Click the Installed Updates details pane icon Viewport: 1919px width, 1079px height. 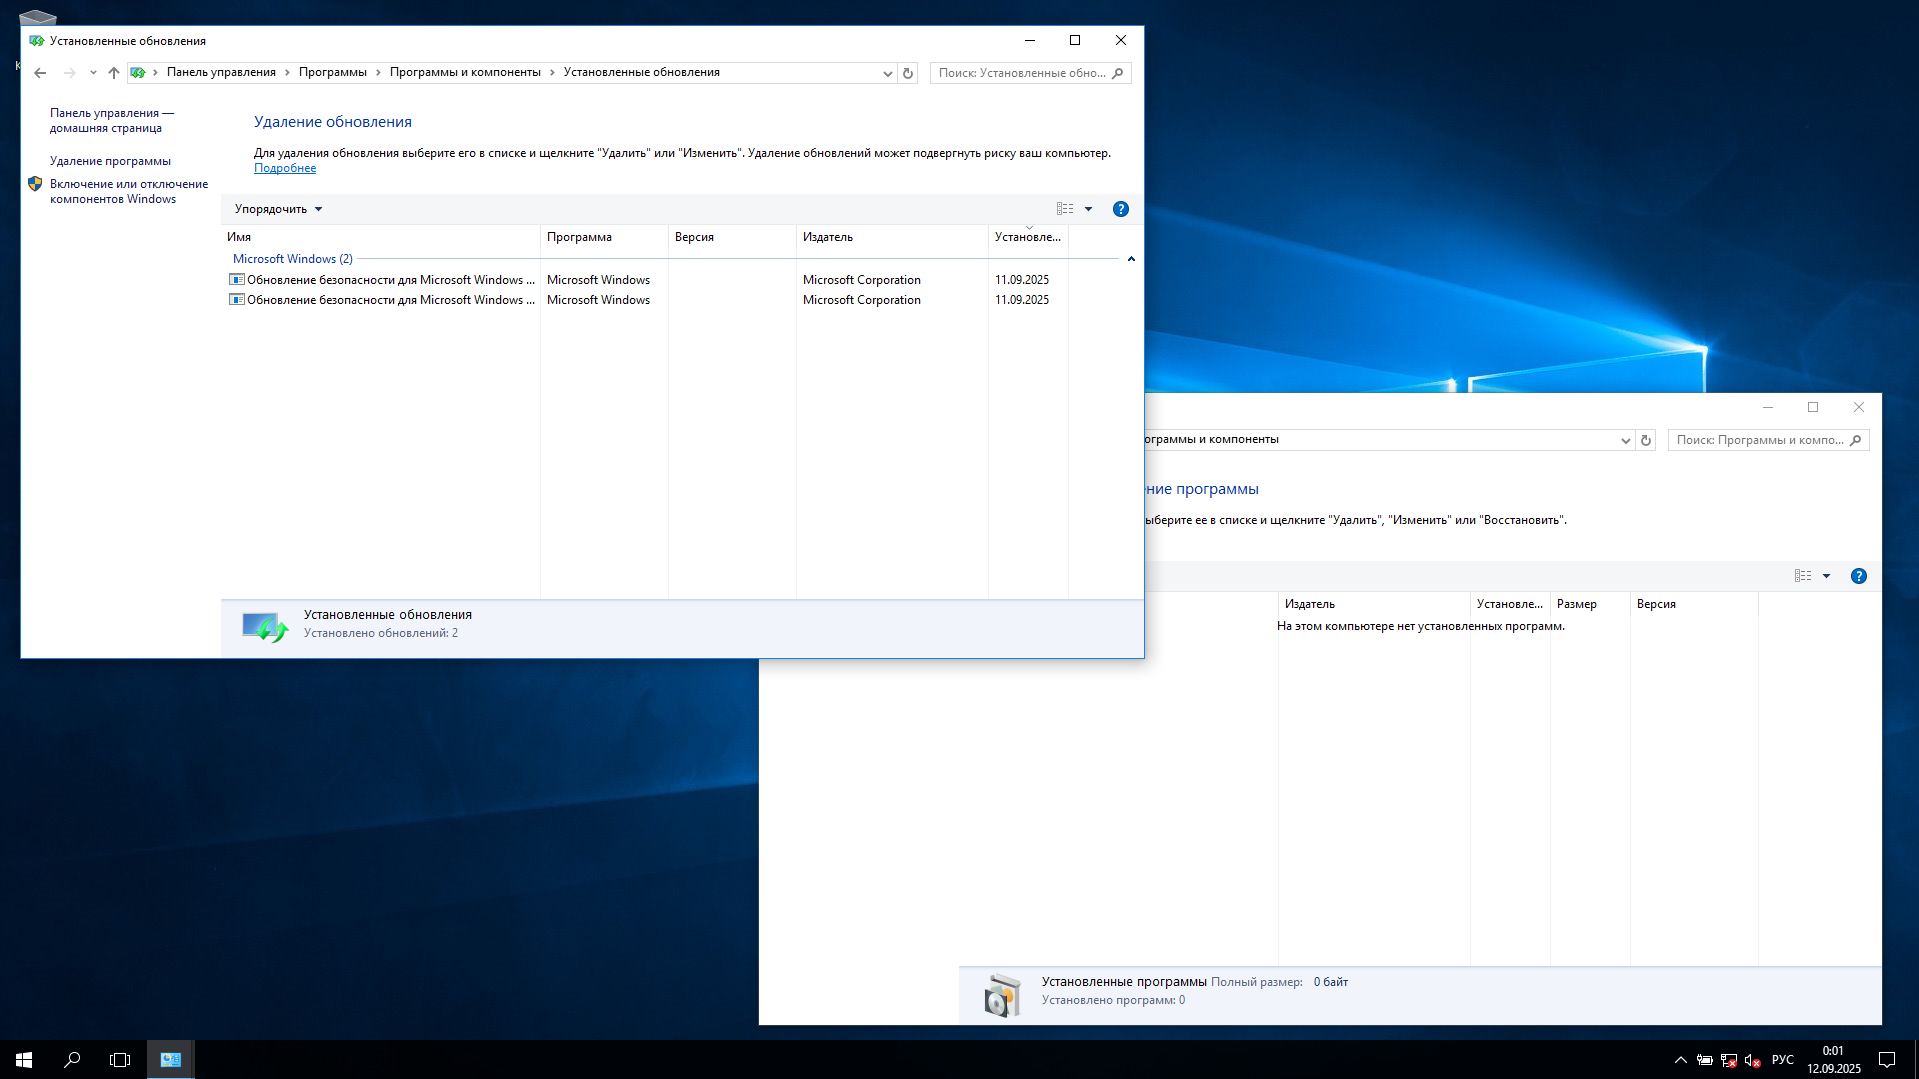click(265, 627)
